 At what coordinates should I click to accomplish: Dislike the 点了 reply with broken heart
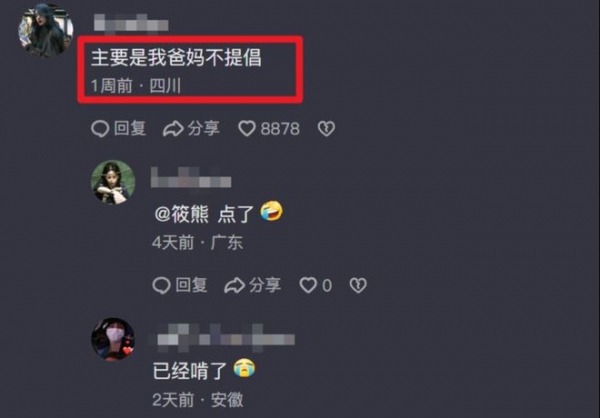[x=358, y=286]
